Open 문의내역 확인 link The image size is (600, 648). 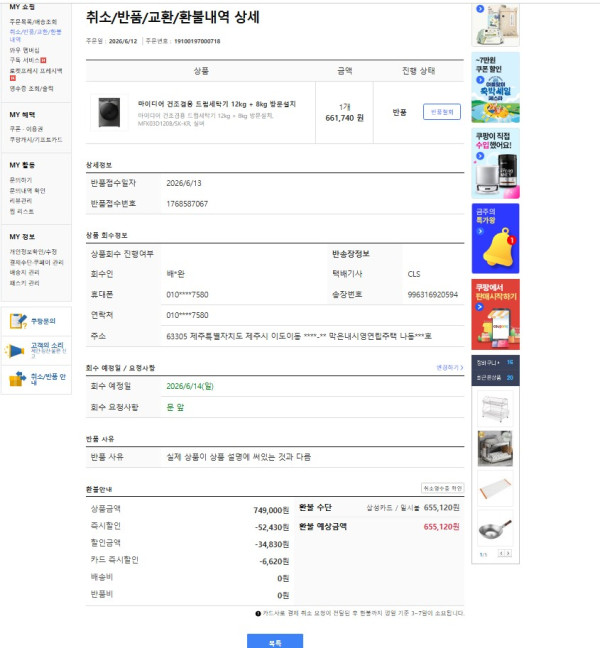pyautogui.click(x=27, y=191)
